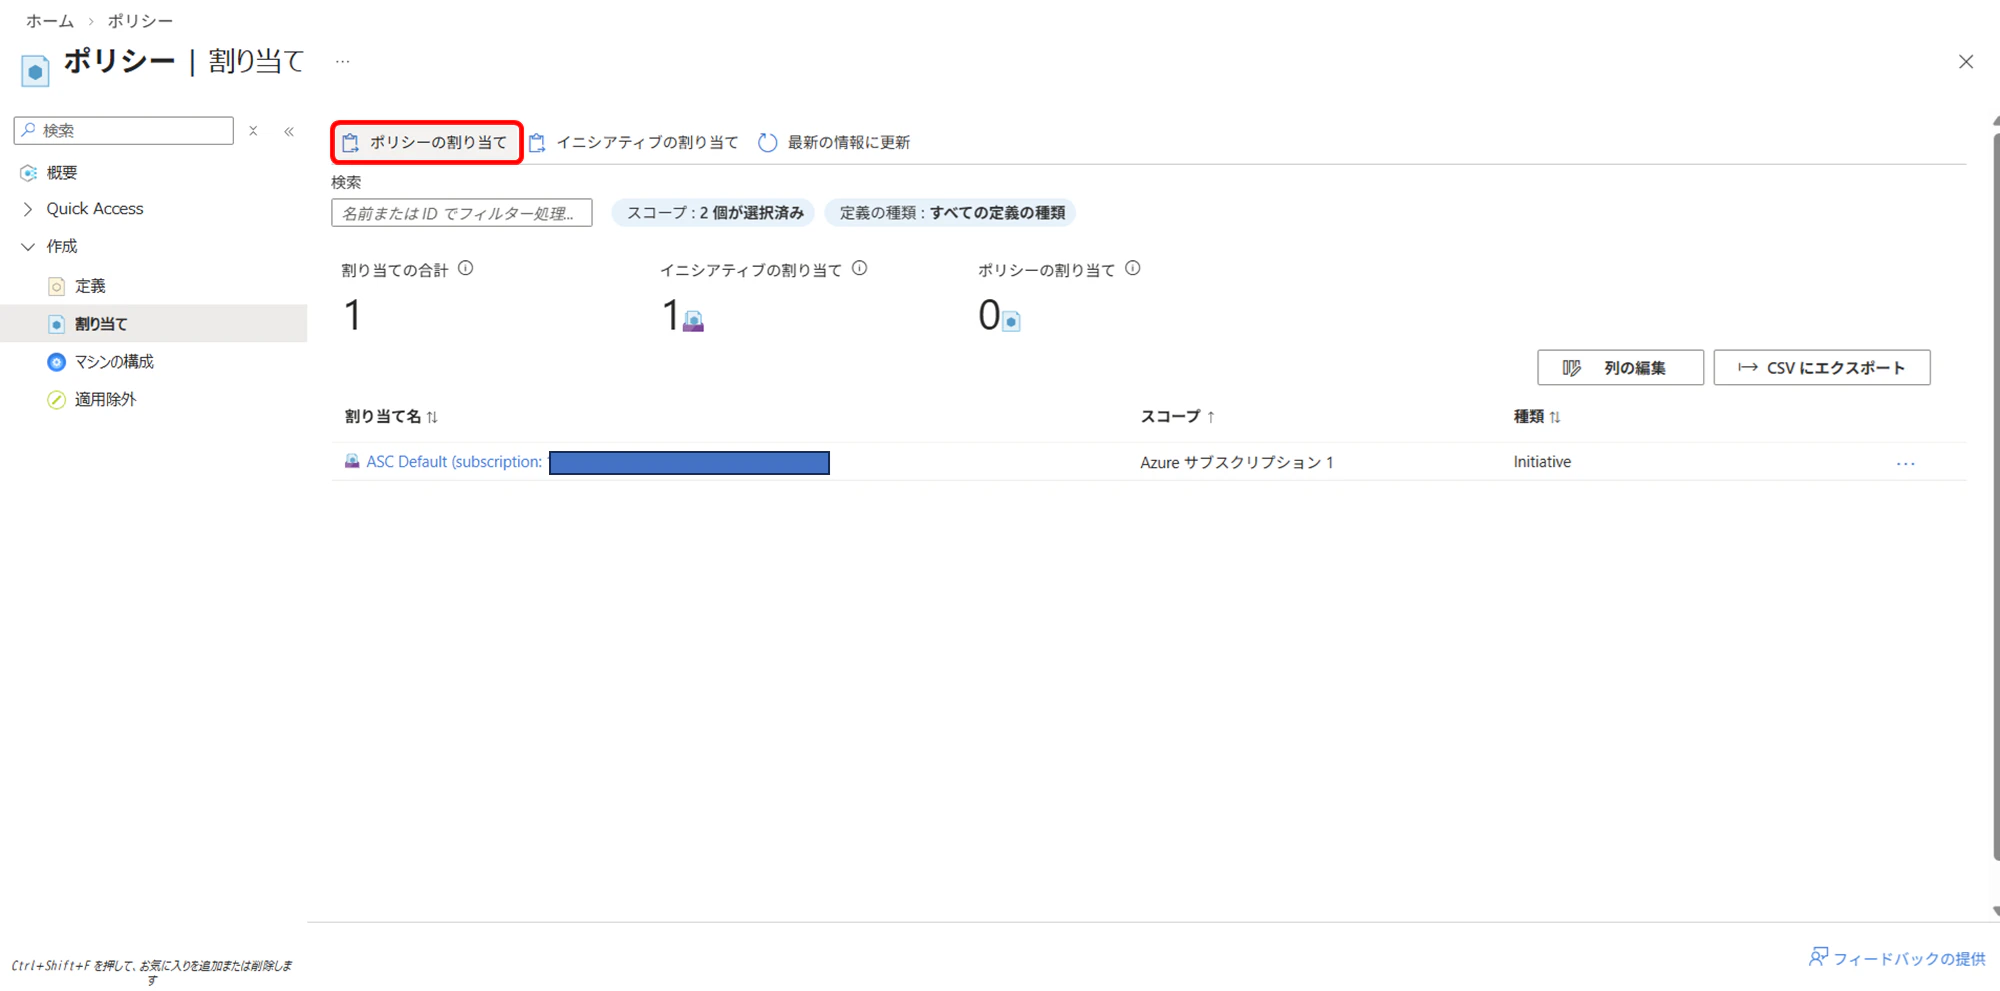The image size is (2000, 991).
Task: Click the 割り当て sidebar icon
Action: point(57,324)
